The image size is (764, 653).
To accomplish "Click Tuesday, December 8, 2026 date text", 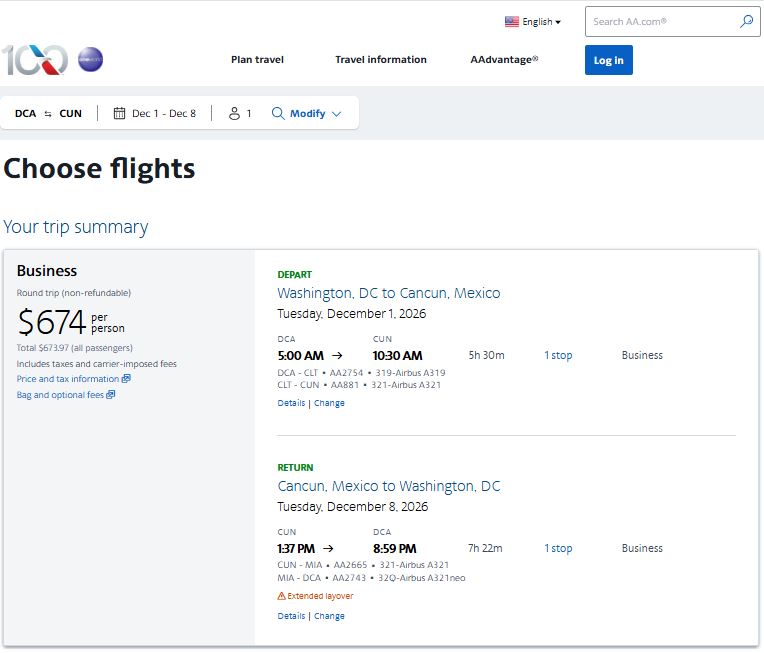I will click(x=353, y=507).
